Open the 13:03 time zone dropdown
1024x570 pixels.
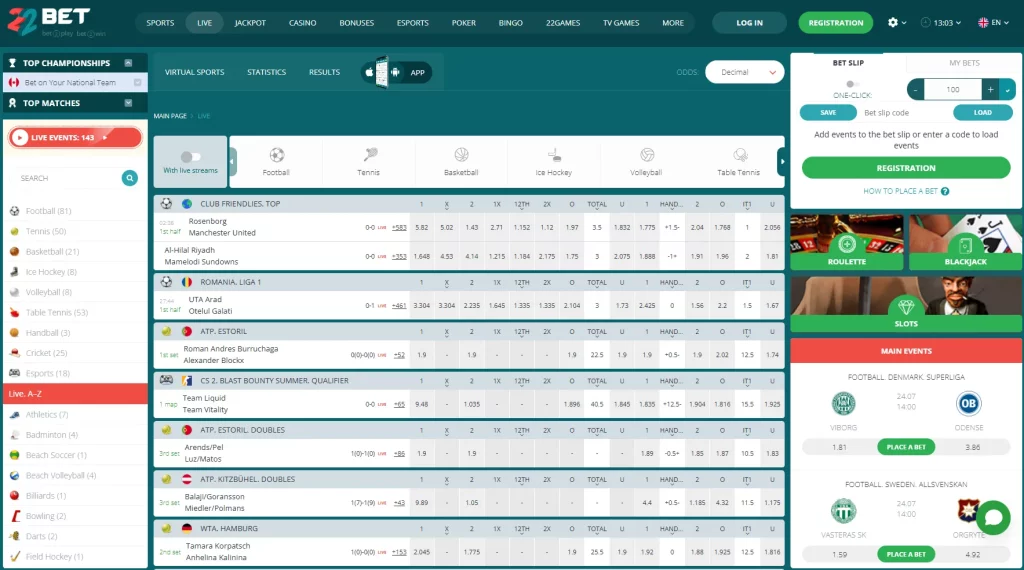[941, 22]
